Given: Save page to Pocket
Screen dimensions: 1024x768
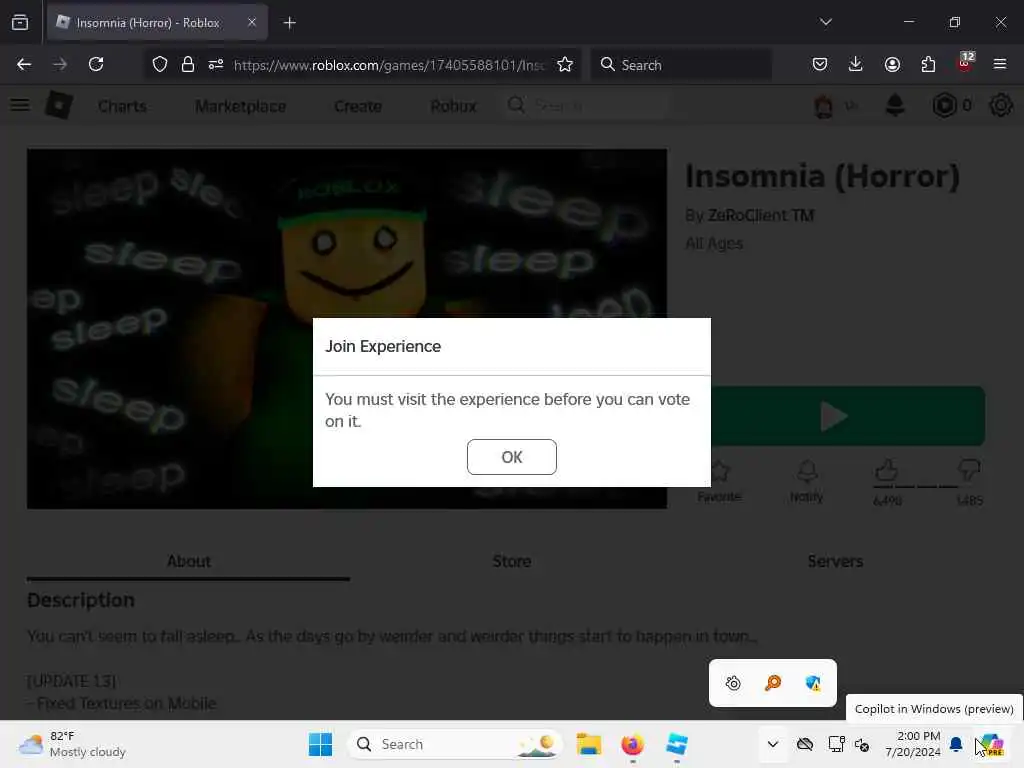Looking at the screenshot, I should [820, 64].
